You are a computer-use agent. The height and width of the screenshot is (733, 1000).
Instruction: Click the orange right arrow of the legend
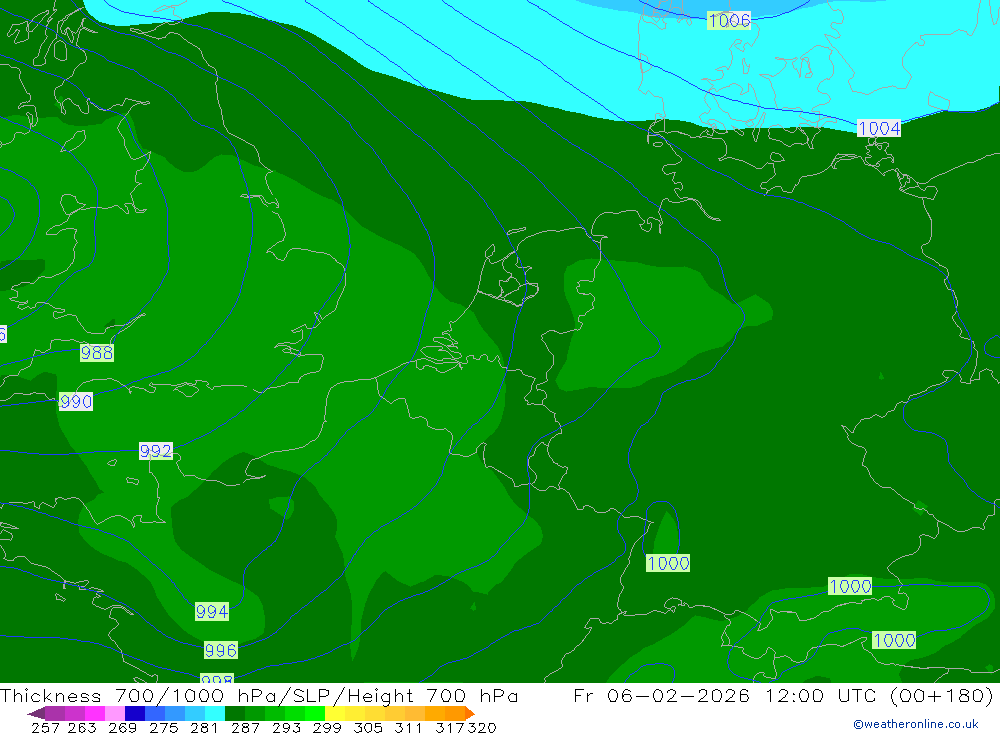469,713
